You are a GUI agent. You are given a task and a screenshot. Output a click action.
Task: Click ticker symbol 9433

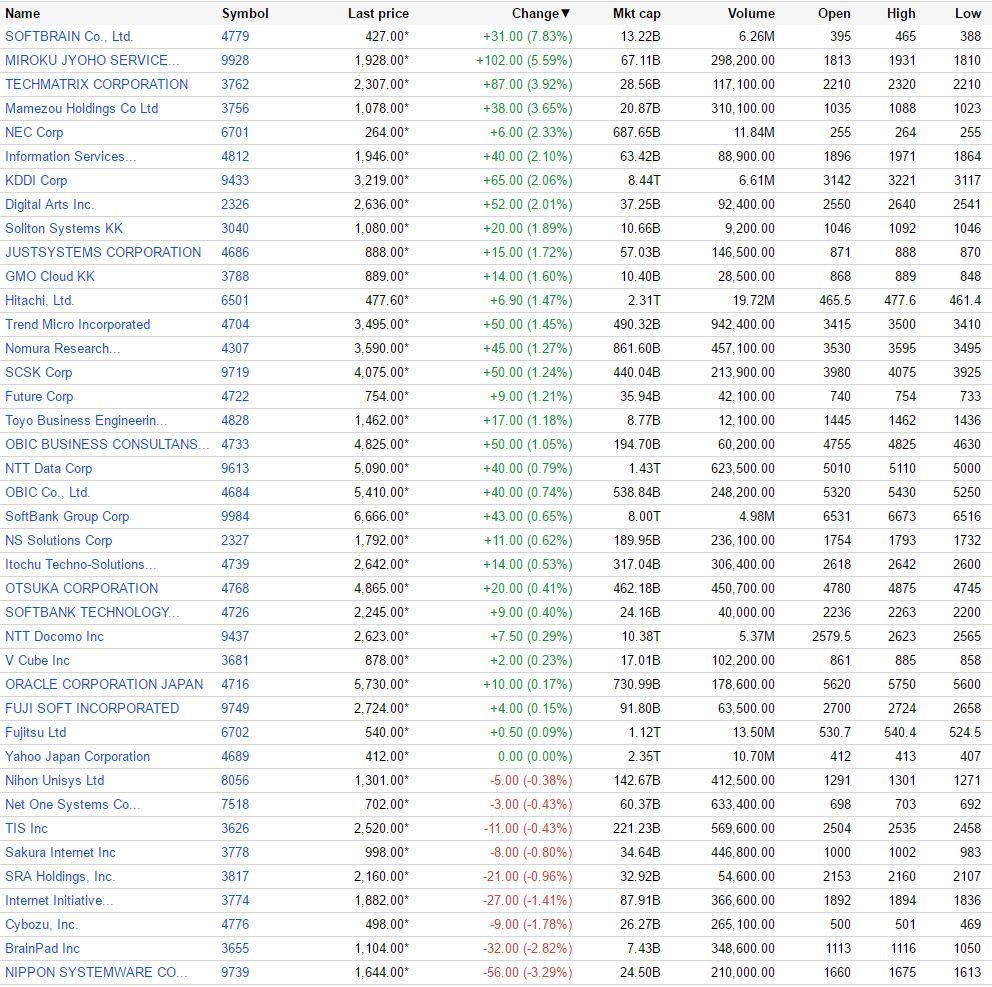(235, 181)
